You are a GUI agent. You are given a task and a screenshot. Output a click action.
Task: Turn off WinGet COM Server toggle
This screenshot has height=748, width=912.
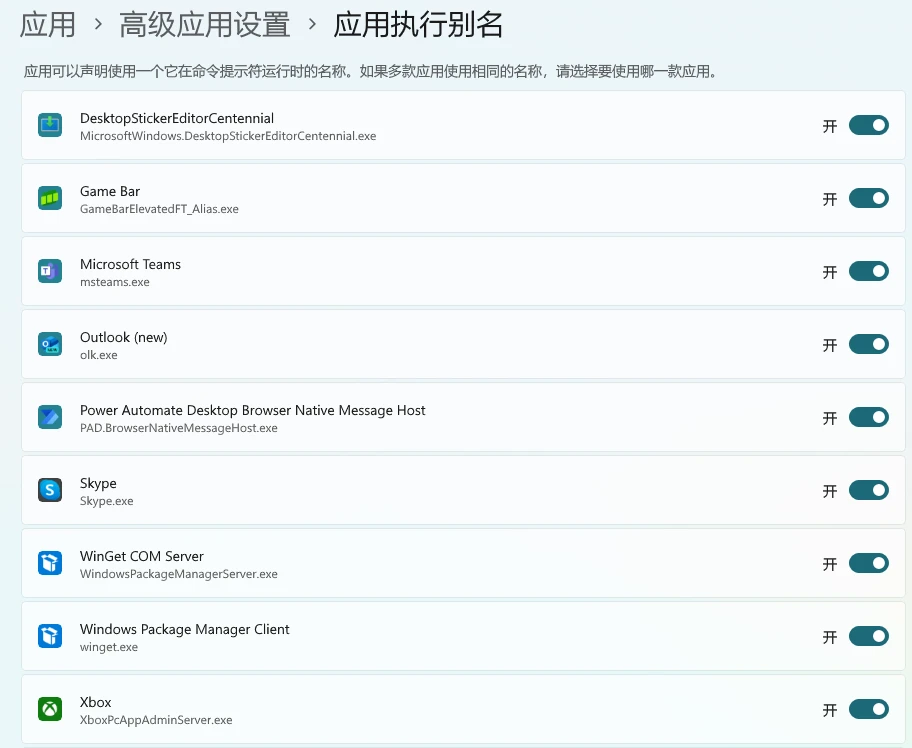[x=868, y=563]
